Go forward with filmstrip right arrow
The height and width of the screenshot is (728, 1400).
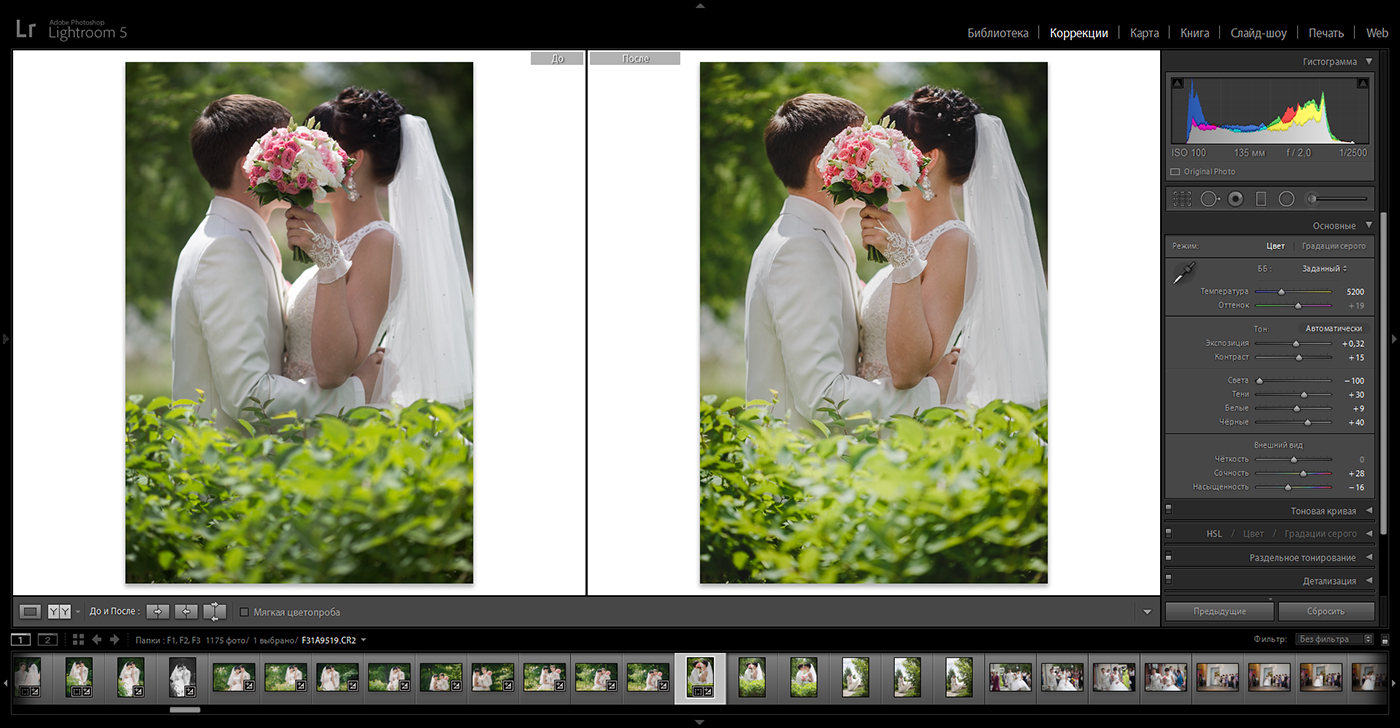click(114, 640)
